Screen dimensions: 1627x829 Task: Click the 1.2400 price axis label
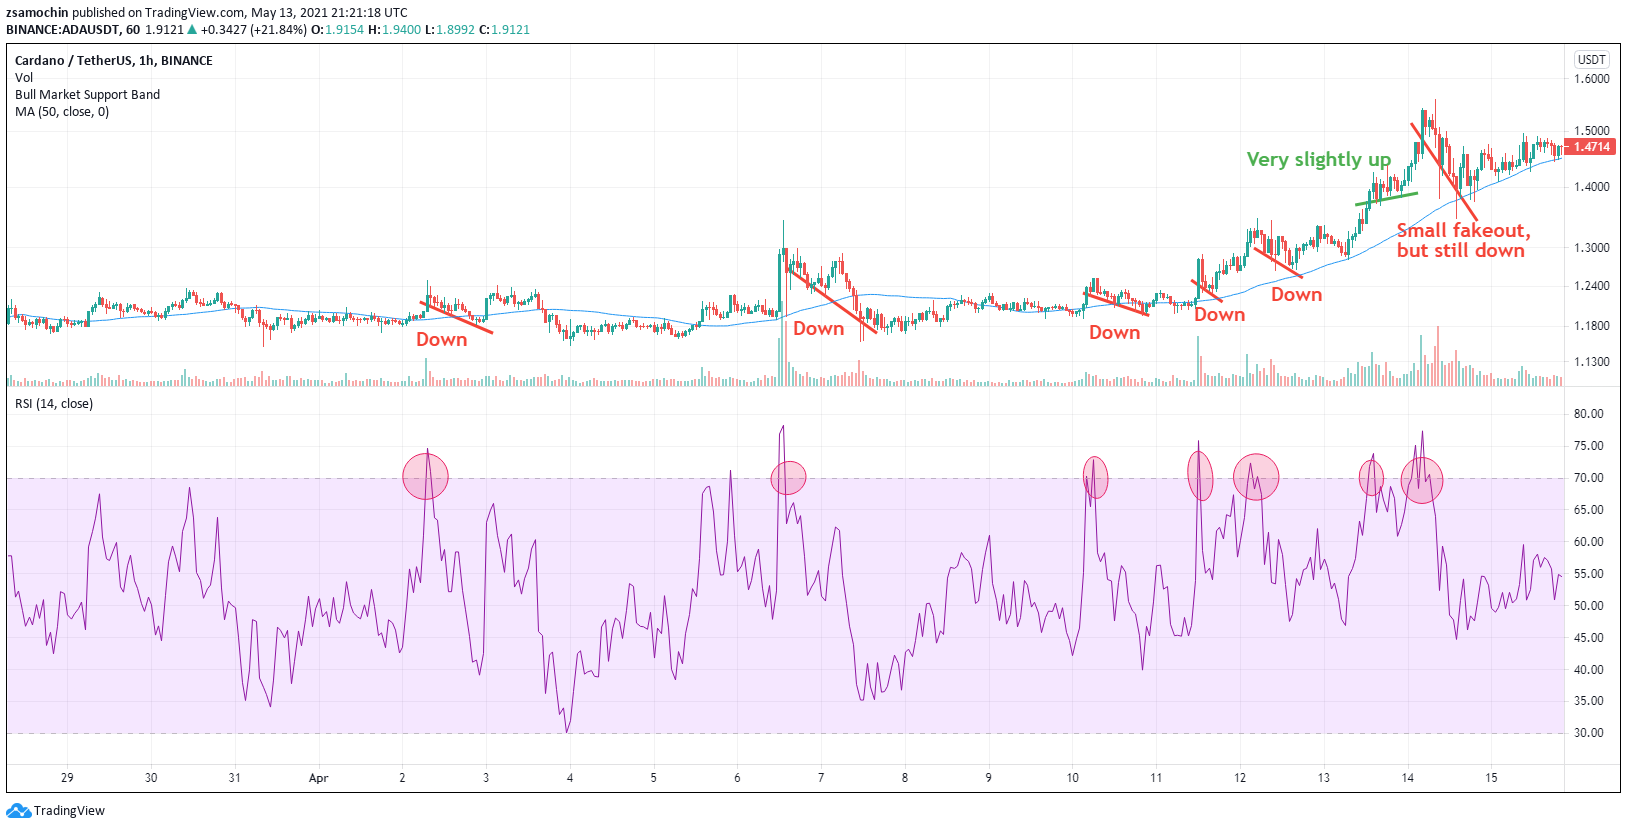1592,286
